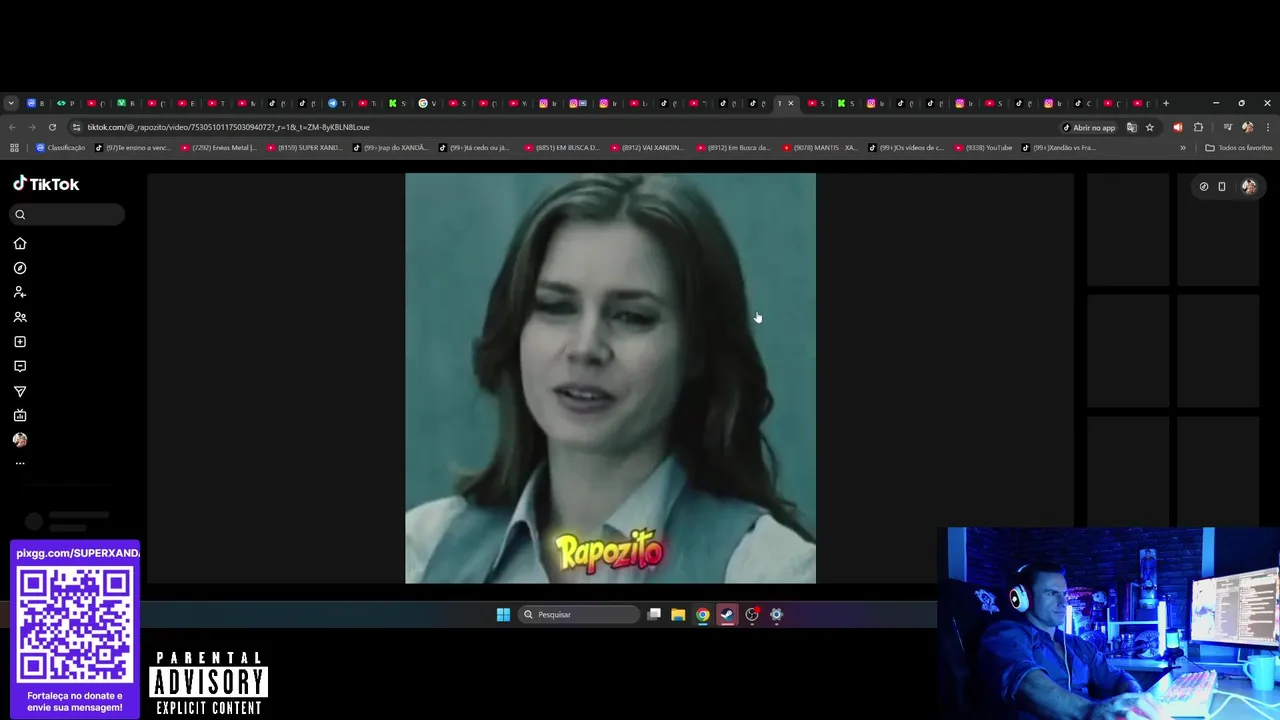Open the Windows Start button

pos(503,615)
